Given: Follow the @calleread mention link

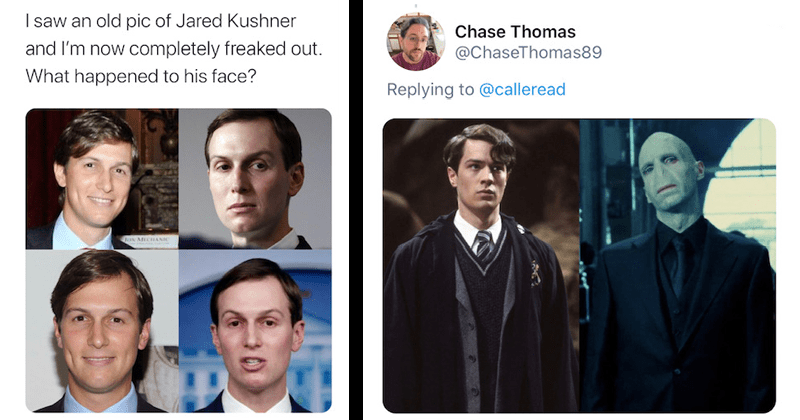Looking at the screenshot, I should [x=522, y=89].
